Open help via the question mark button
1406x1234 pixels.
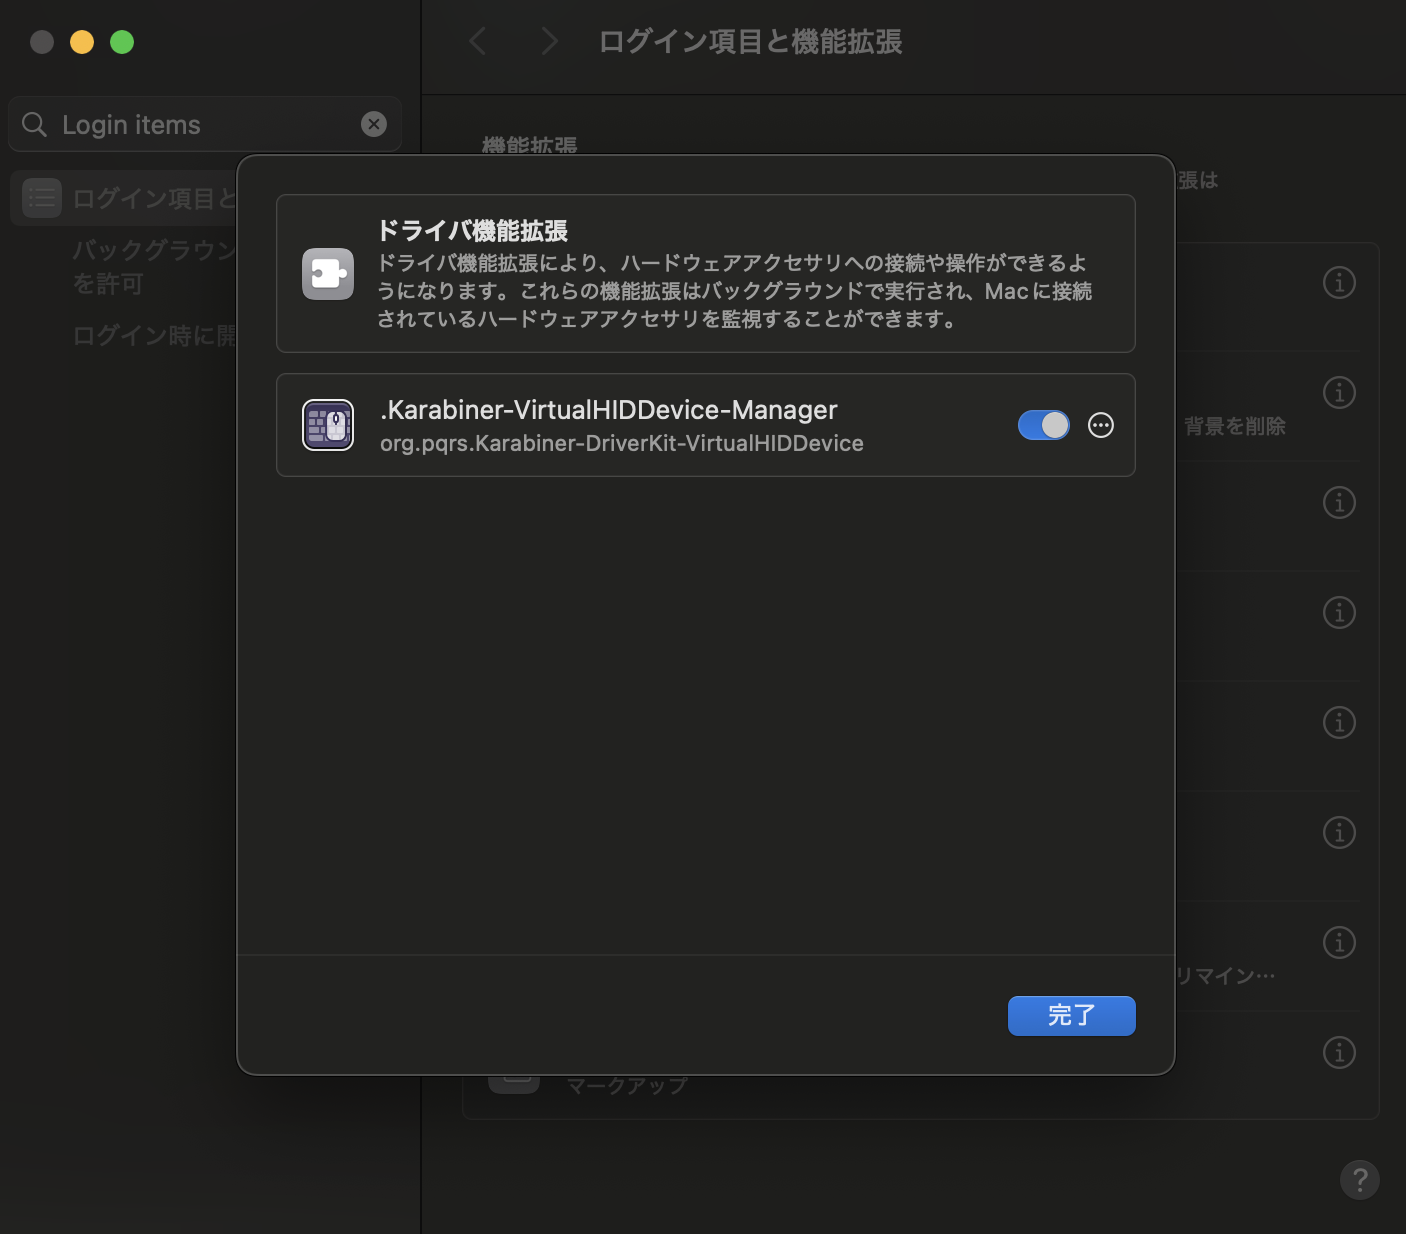tap(1359, 1180)
